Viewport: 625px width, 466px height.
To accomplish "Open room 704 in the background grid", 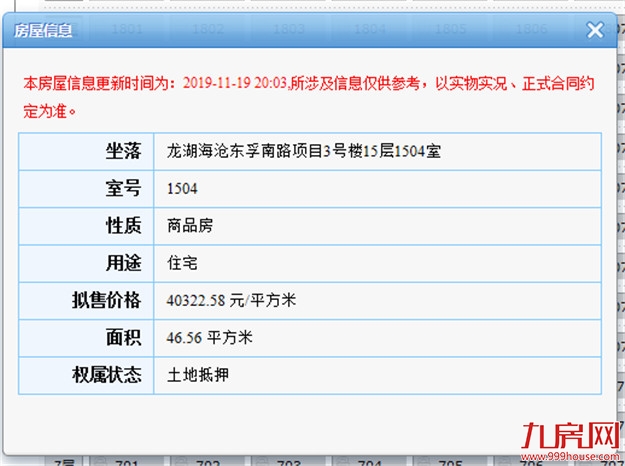I will (x=370, y=462).
